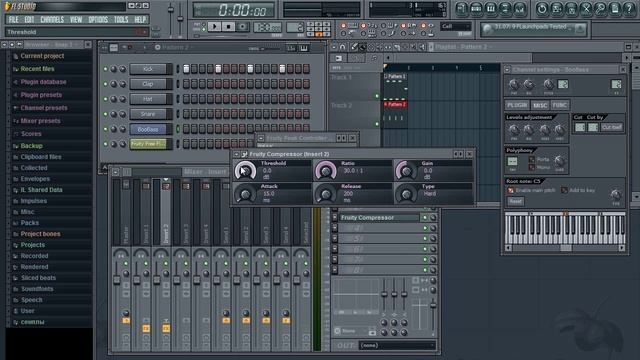Expand the Packs folder in Browser
Screen dimensions: 640x360
tap(30, 223)
